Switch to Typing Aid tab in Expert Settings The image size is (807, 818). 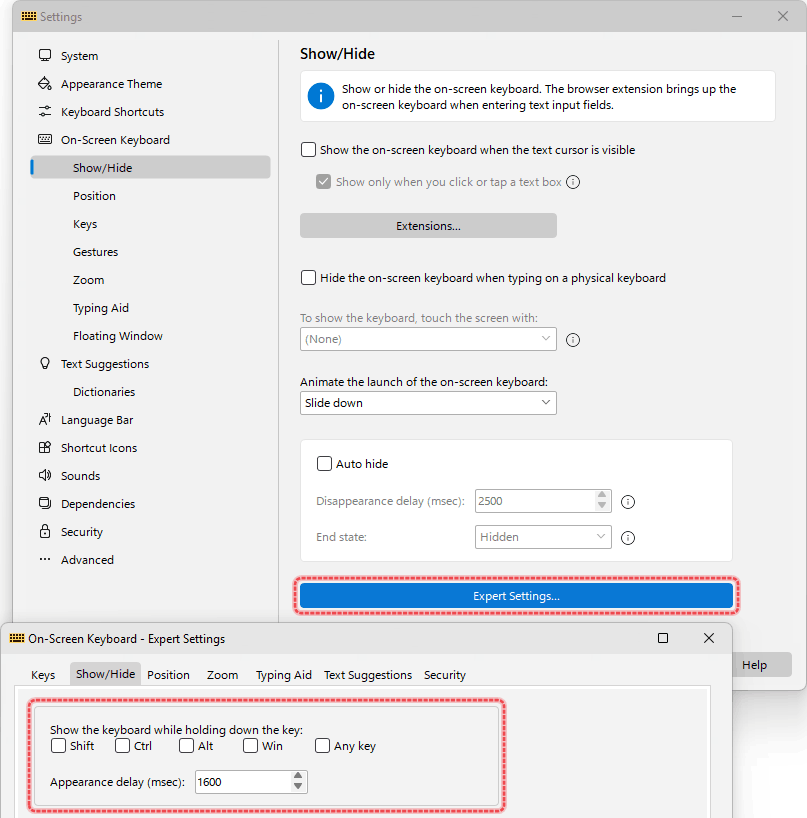[x=284, y=675]
